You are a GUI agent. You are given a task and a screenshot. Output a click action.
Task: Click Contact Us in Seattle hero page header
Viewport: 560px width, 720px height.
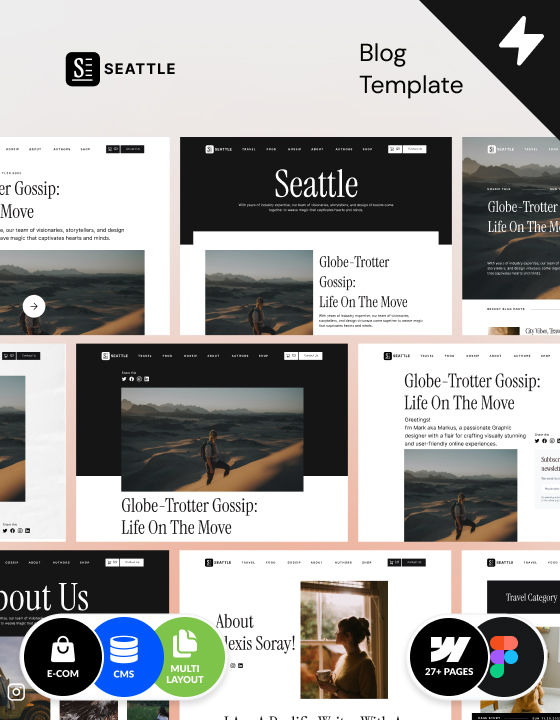point(414,149)
